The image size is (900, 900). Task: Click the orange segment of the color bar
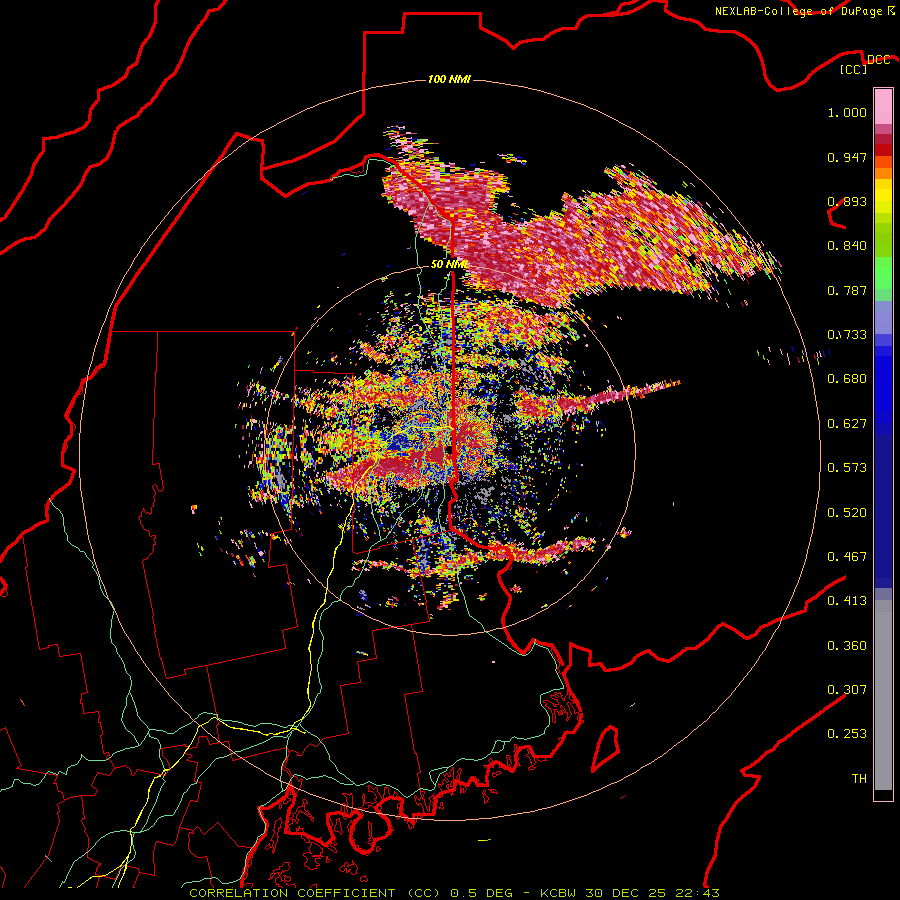click(883, 173)
